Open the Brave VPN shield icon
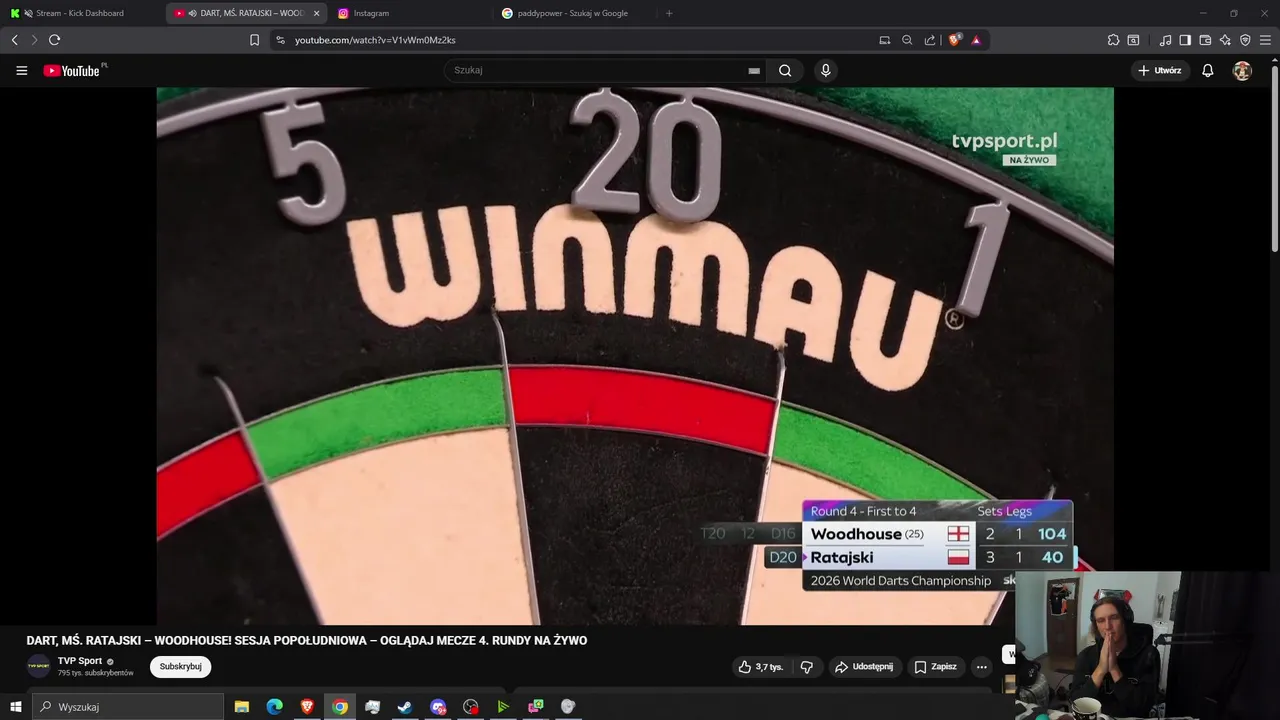The height and width of the screenshot is (720, 1280). tap(1245, 40)
